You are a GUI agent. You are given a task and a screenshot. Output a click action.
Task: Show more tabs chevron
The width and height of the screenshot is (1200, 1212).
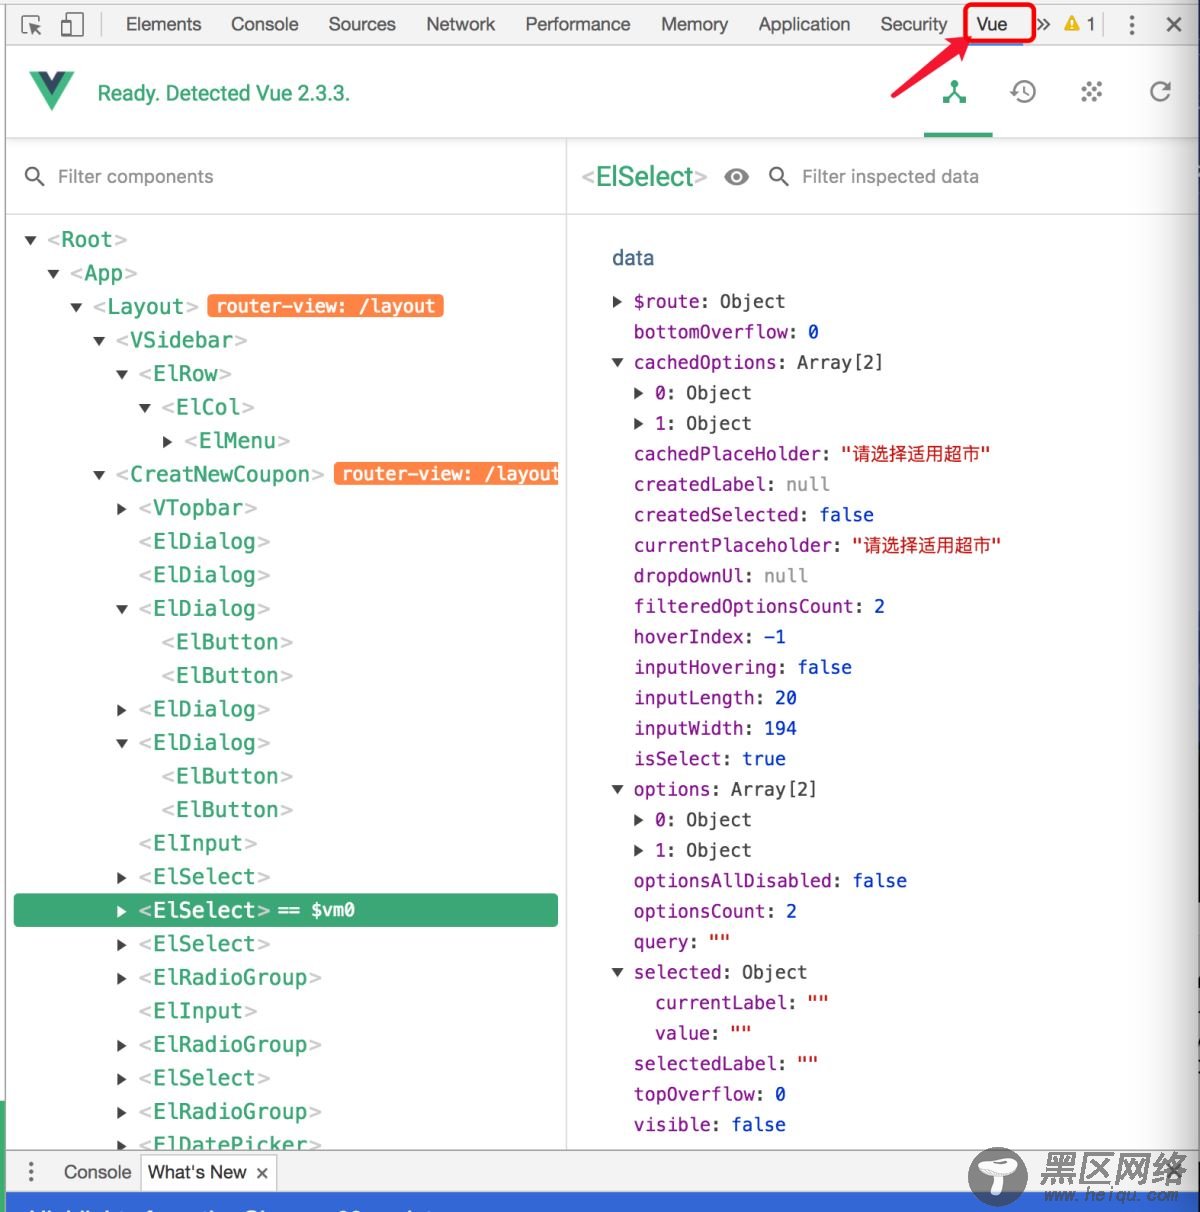tap(1044, 24)
